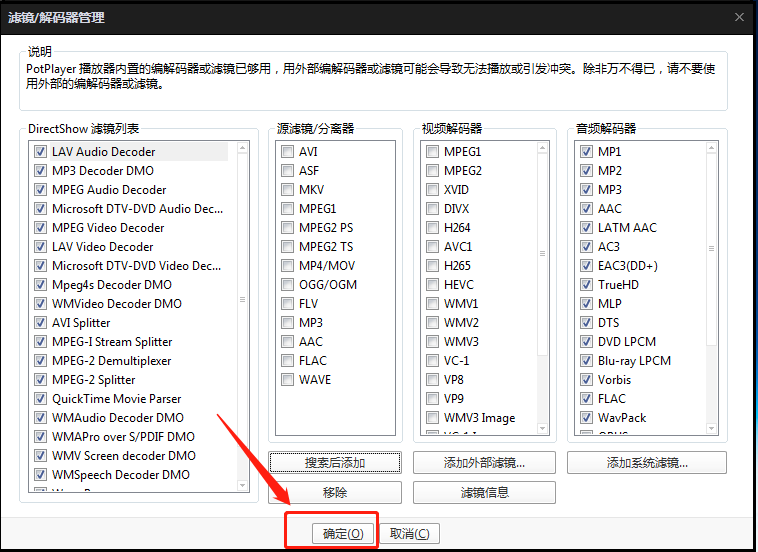Click the 取消(C) cancel button

click(409, 533)
